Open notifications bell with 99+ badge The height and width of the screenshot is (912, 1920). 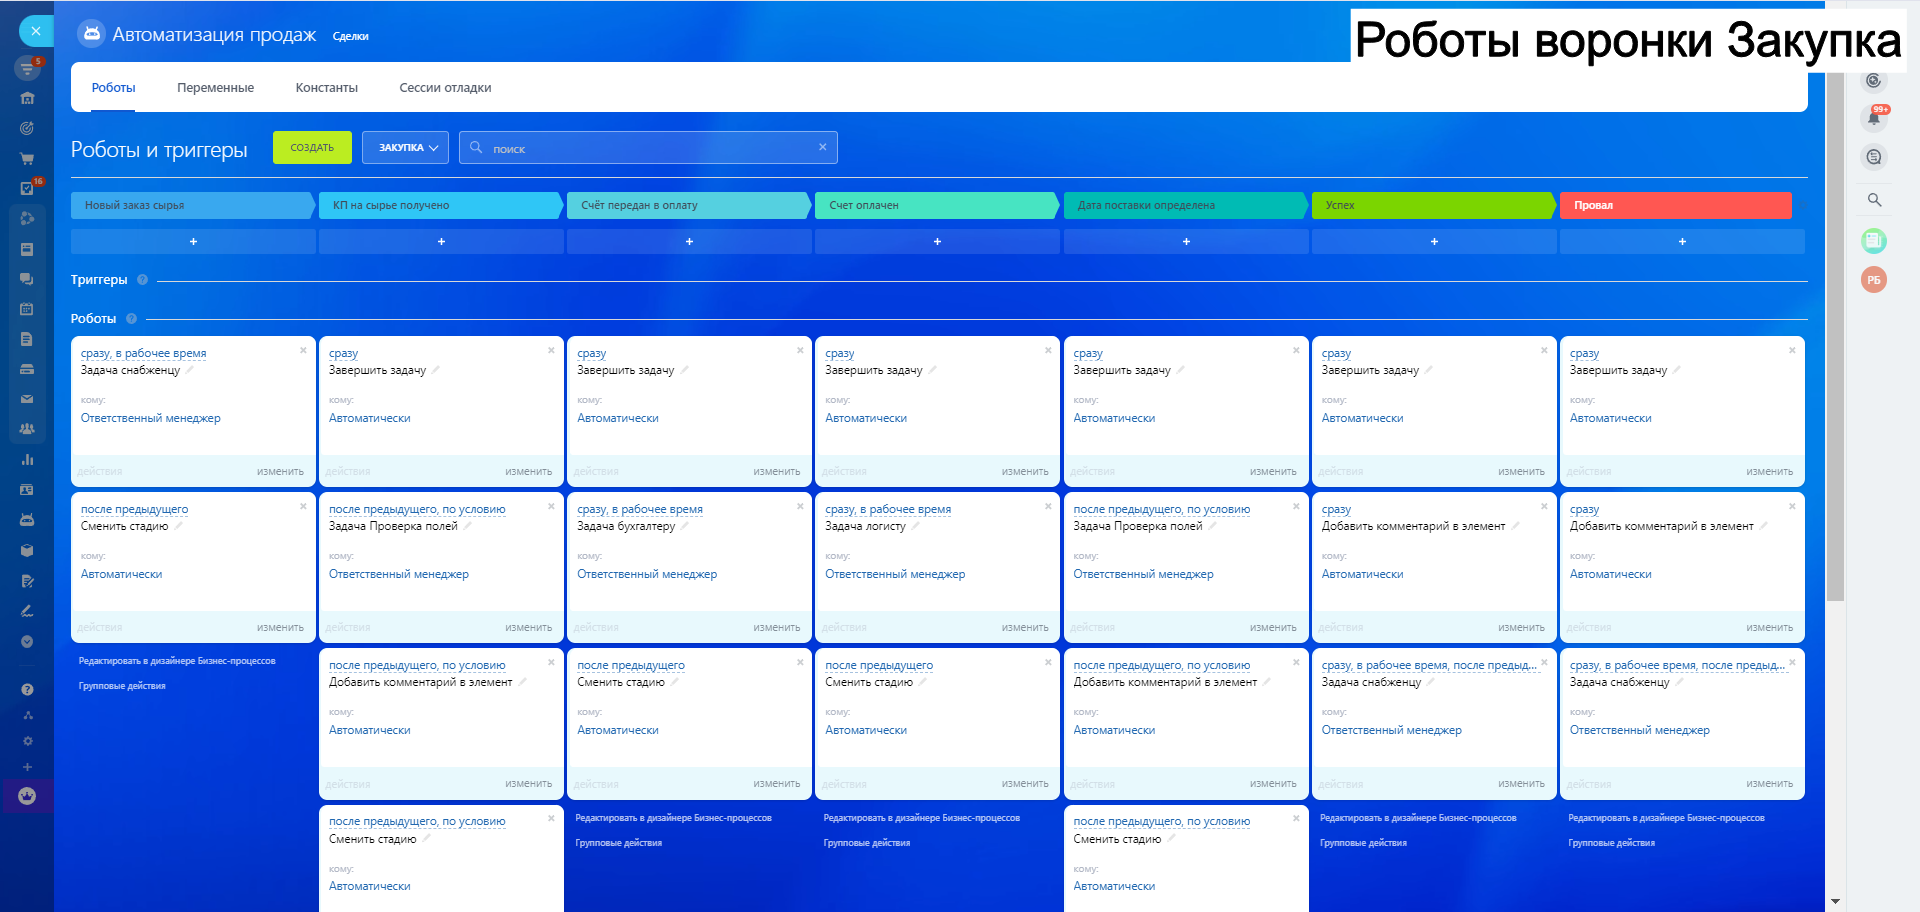1874,117
